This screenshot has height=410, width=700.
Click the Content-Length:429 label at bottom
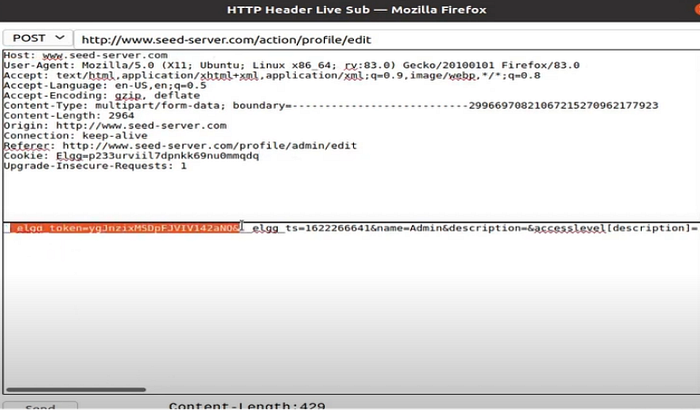tap(247, 406)
